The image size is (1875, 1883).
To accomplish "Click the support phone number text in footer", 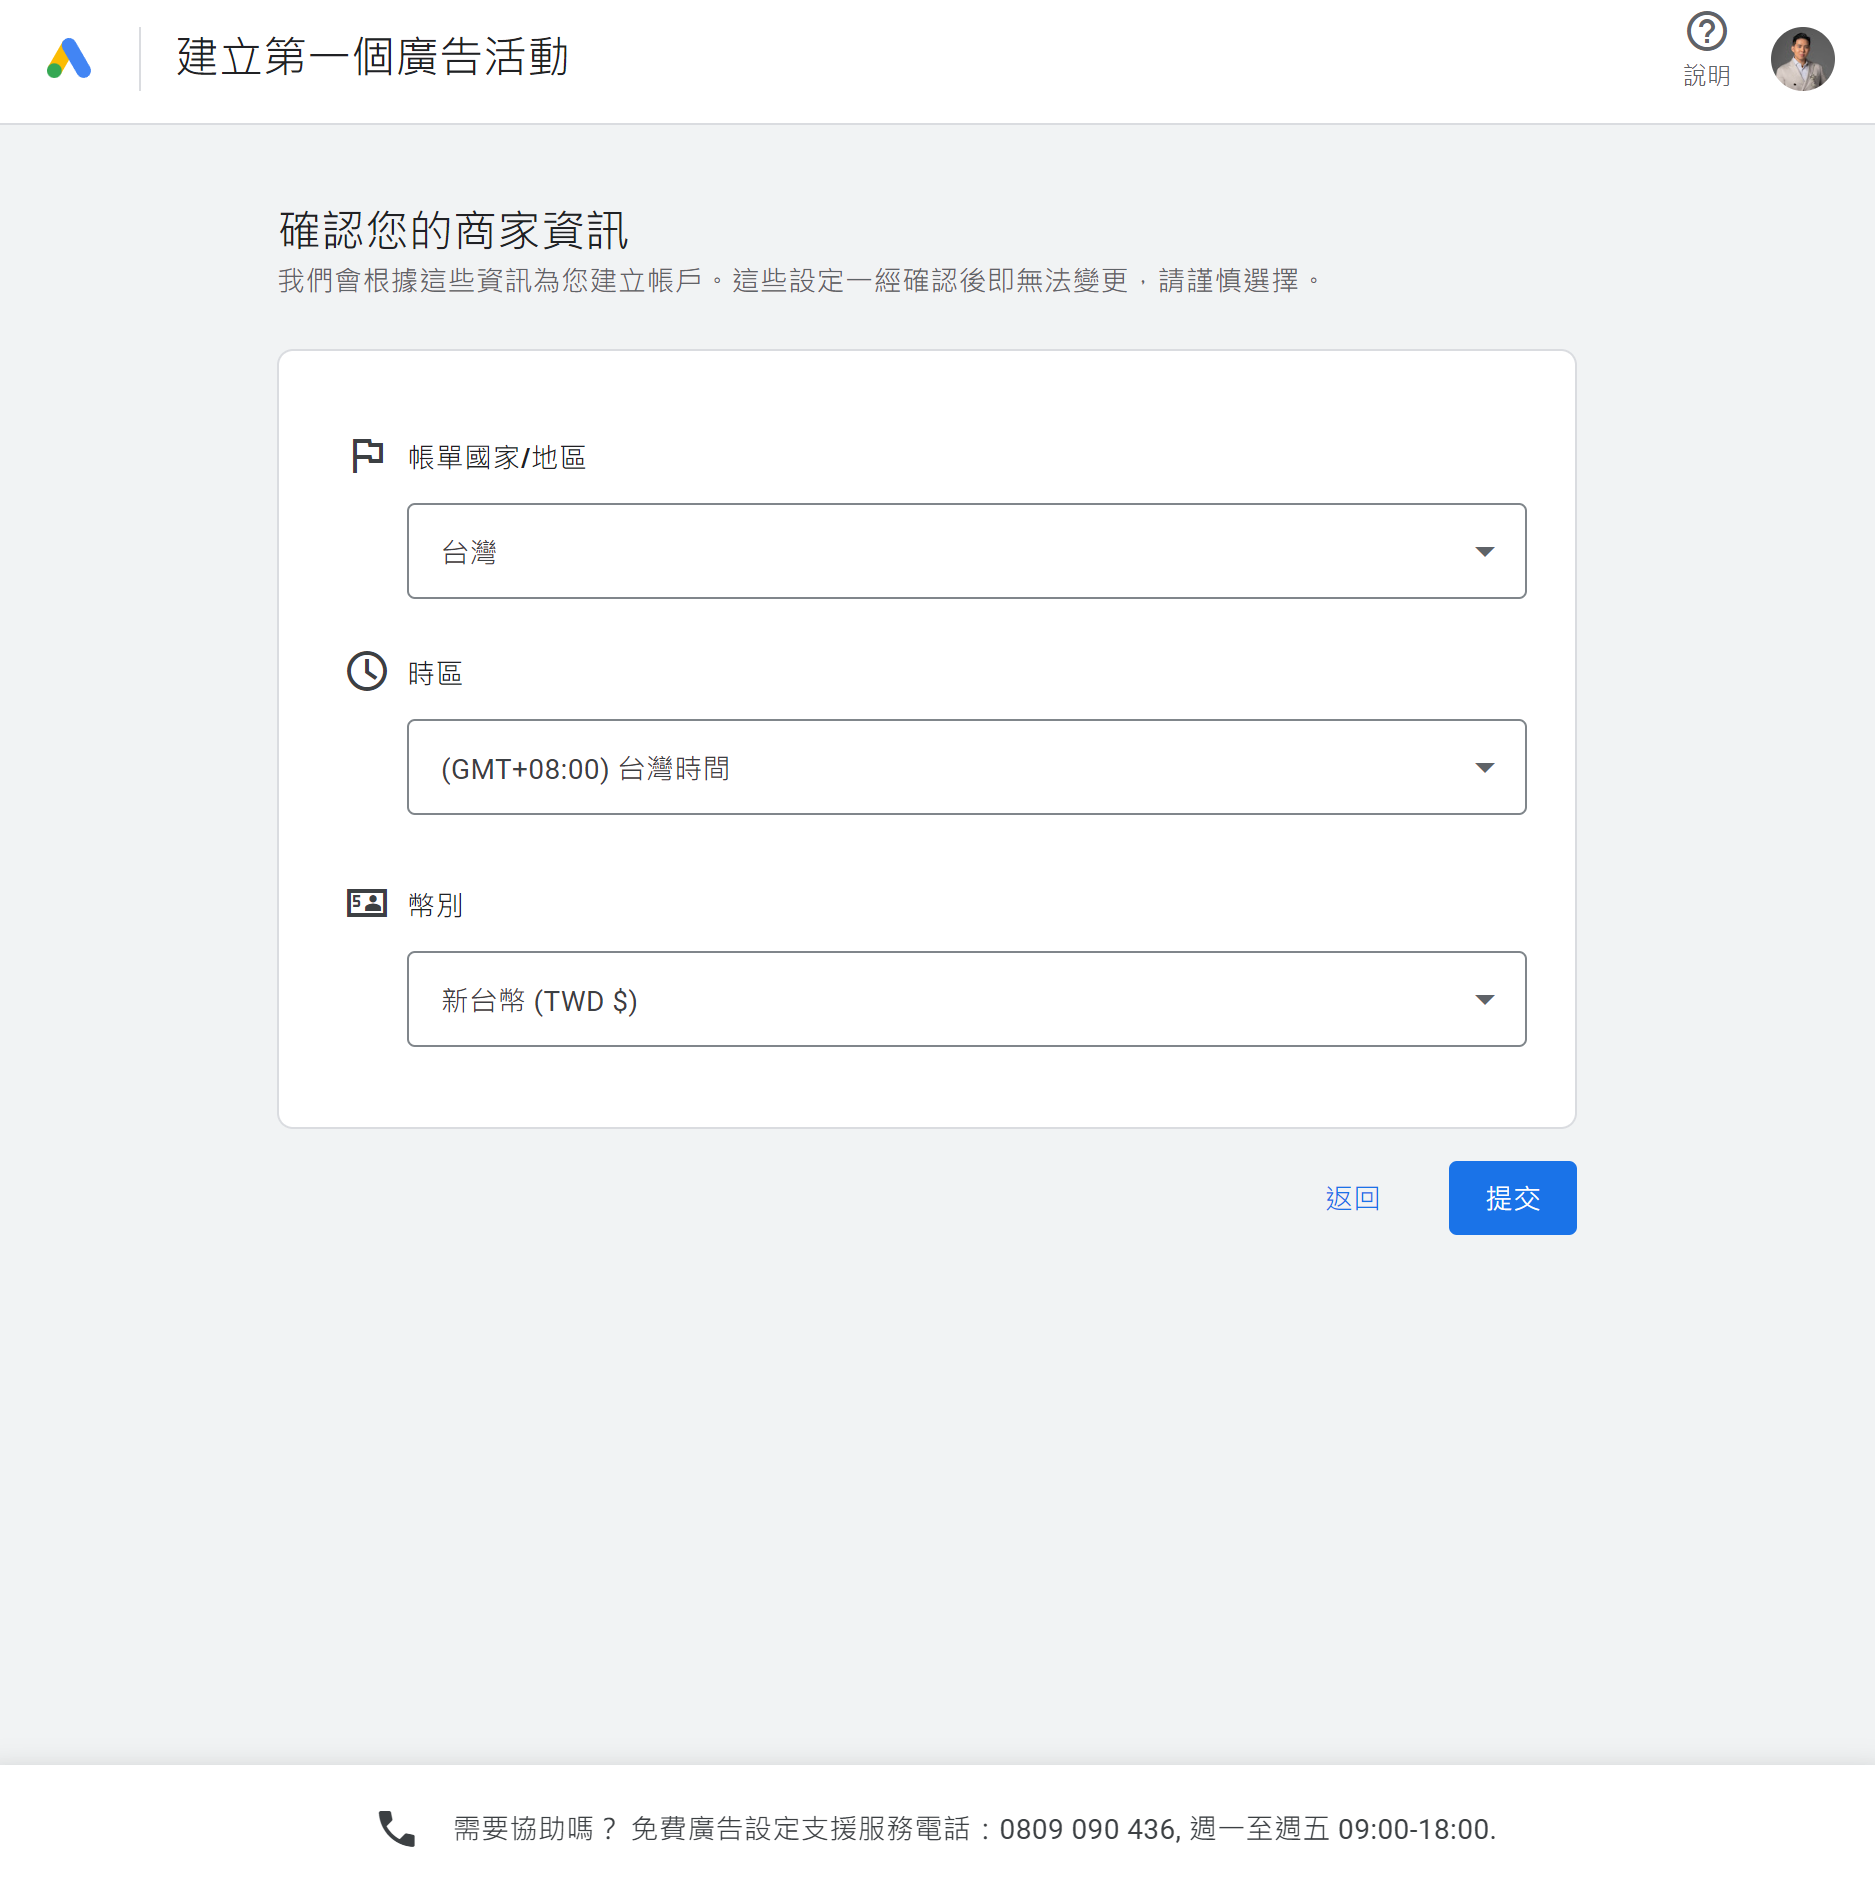I will pyautogui.click(x=1088, y=1829).
